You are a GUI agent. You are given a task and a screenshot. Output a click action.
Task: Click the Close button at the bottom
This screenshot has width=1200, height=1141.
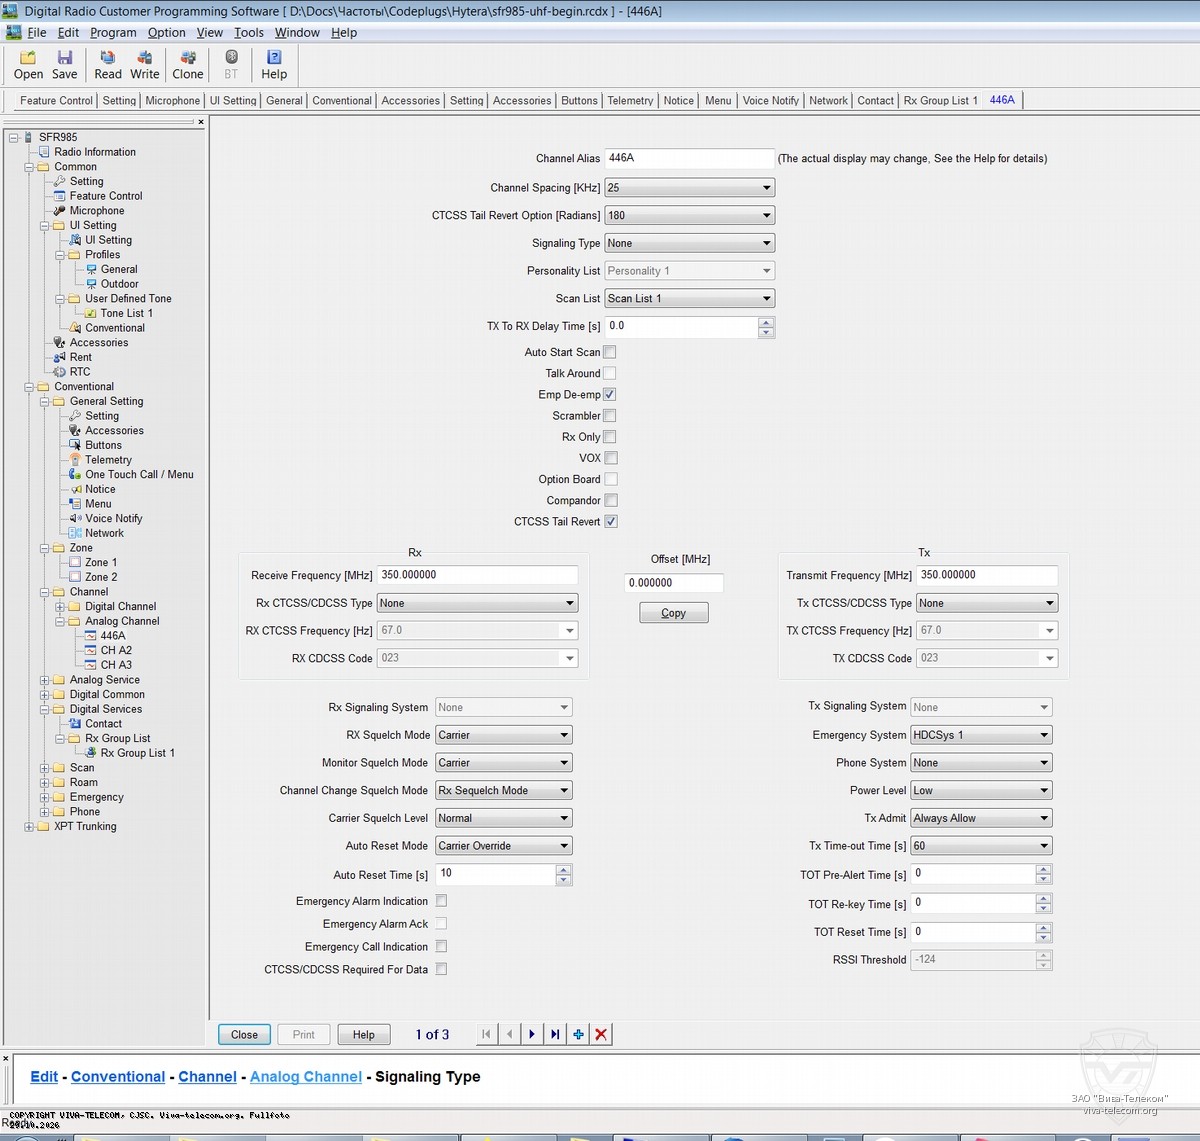point(245,1035)
